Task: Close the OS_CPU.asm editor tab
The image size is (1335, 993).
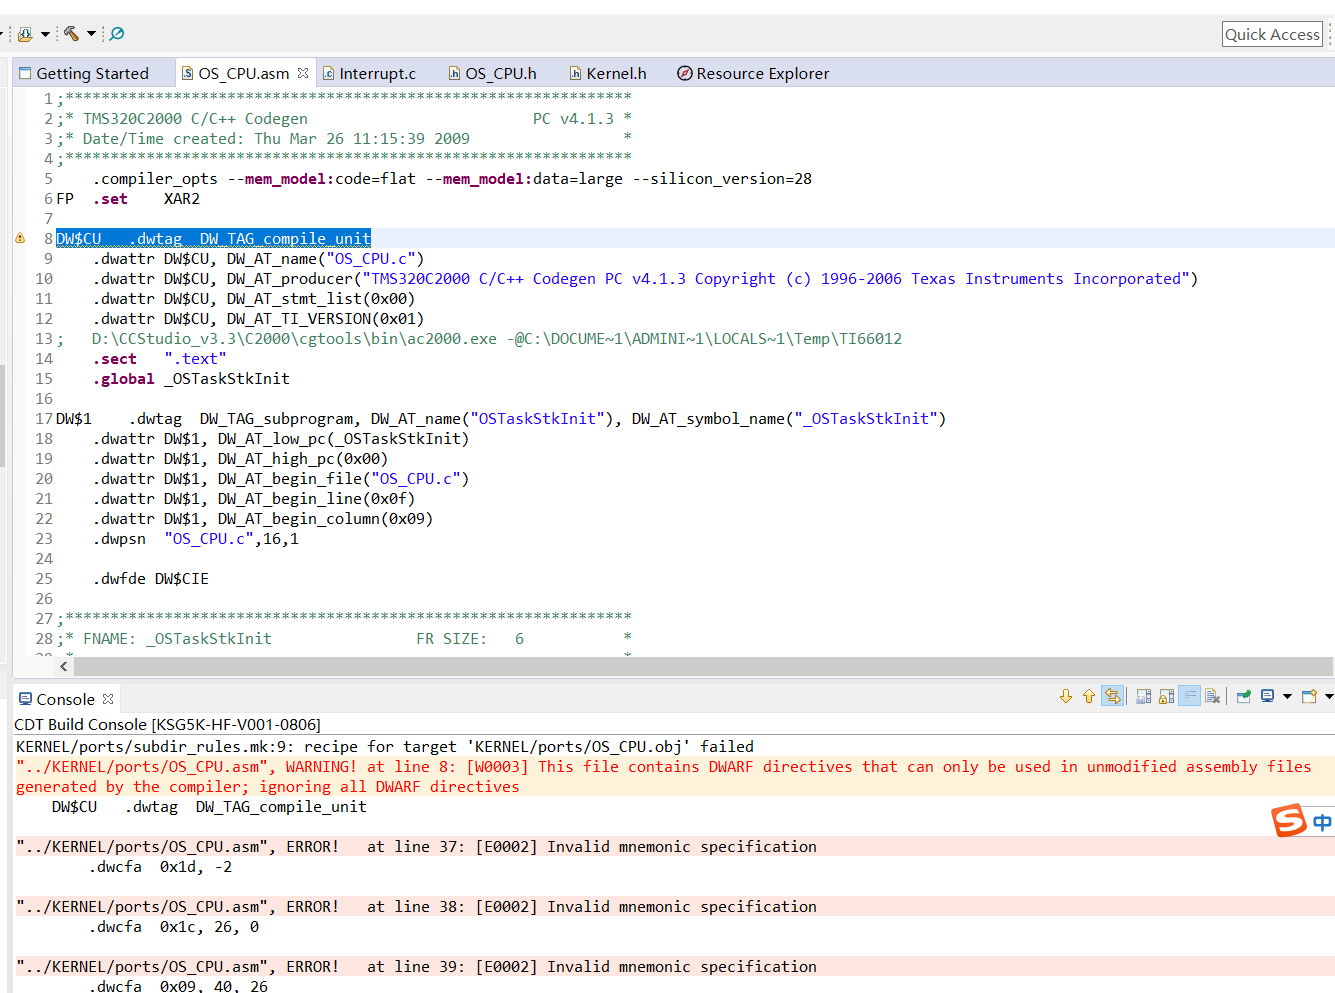Action: click(x=303, y=73)
